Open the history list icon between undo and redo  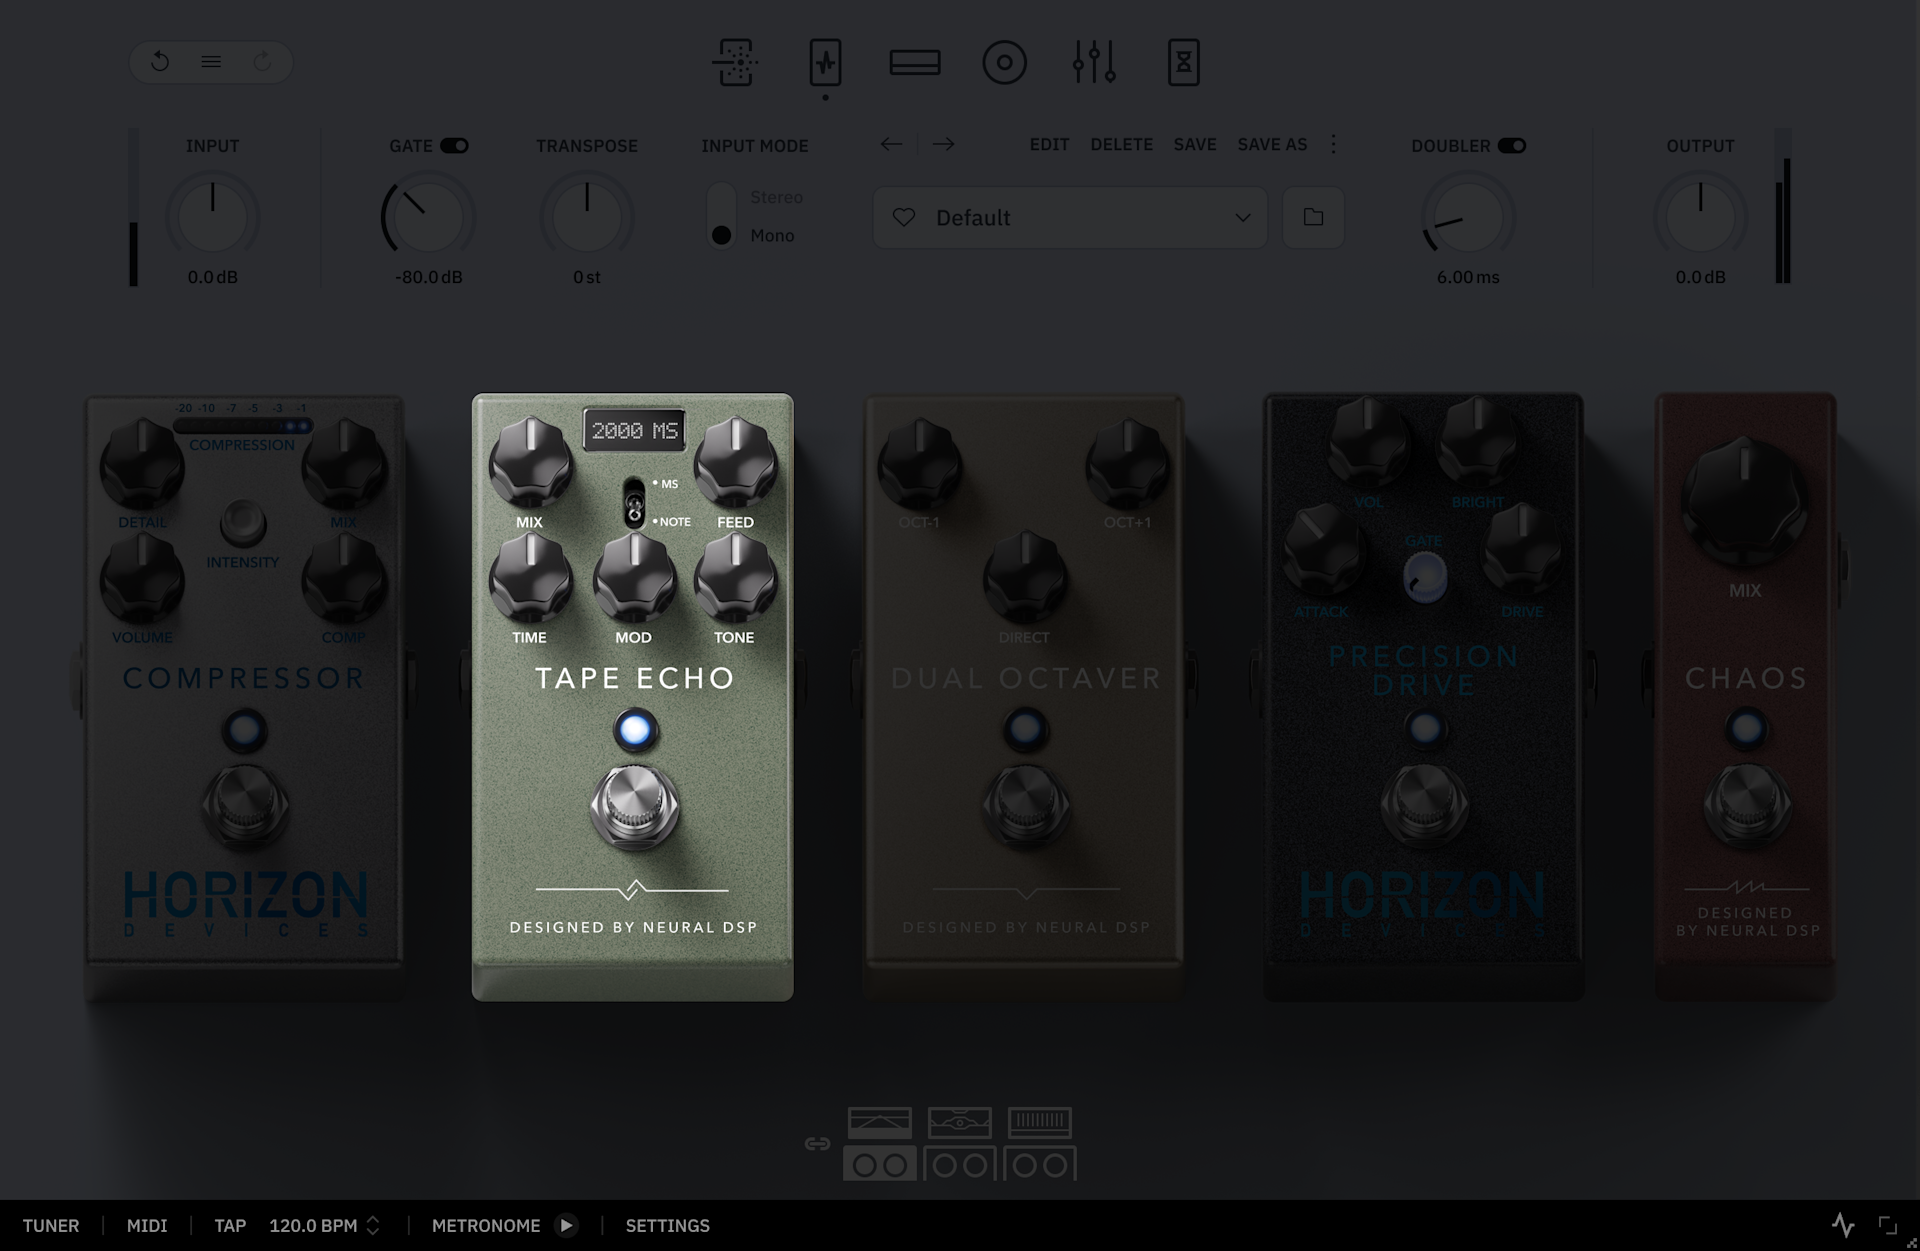pos(211,62)
